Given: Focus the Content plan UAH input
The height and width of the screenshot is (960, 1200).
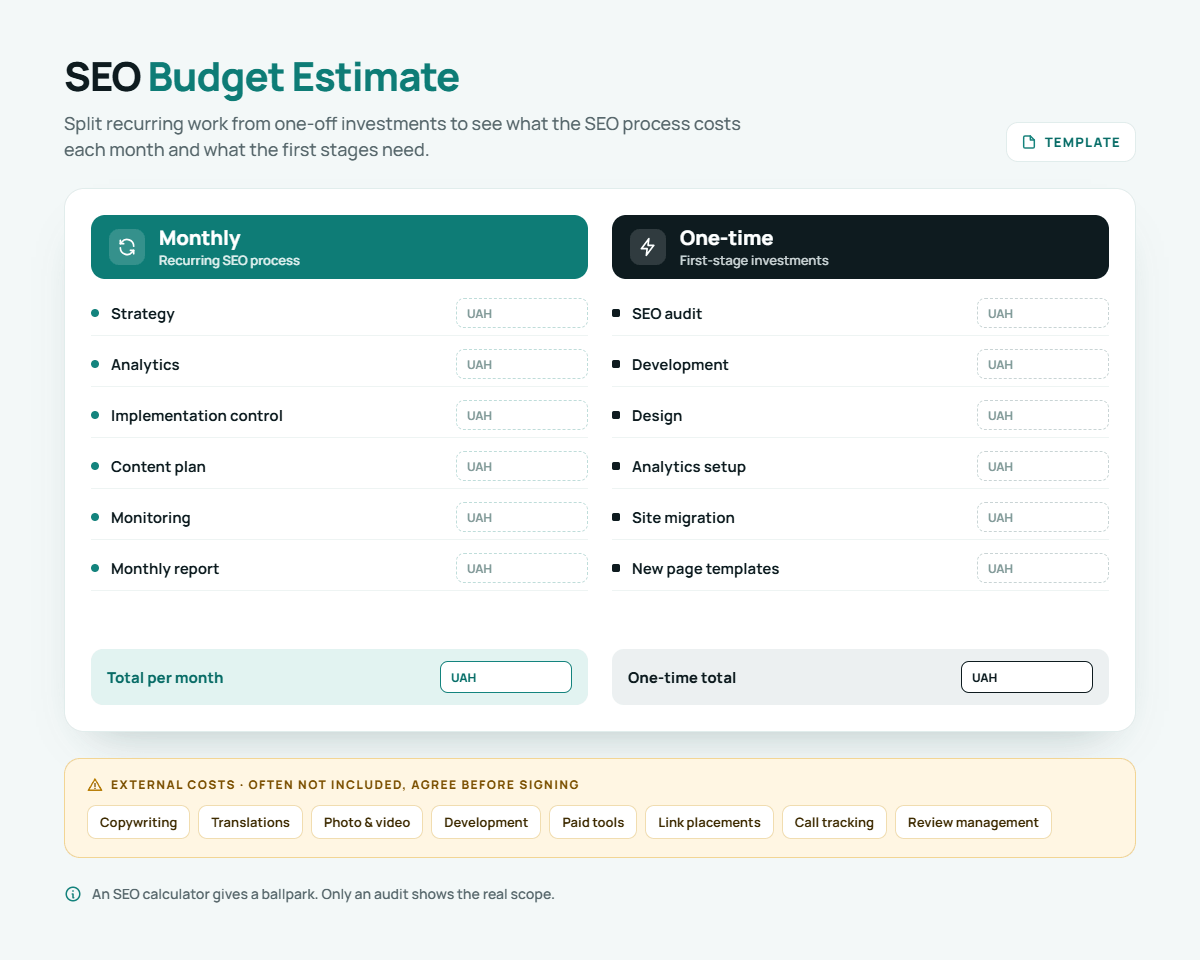Looking at the screenshot, I should point(522,466).
